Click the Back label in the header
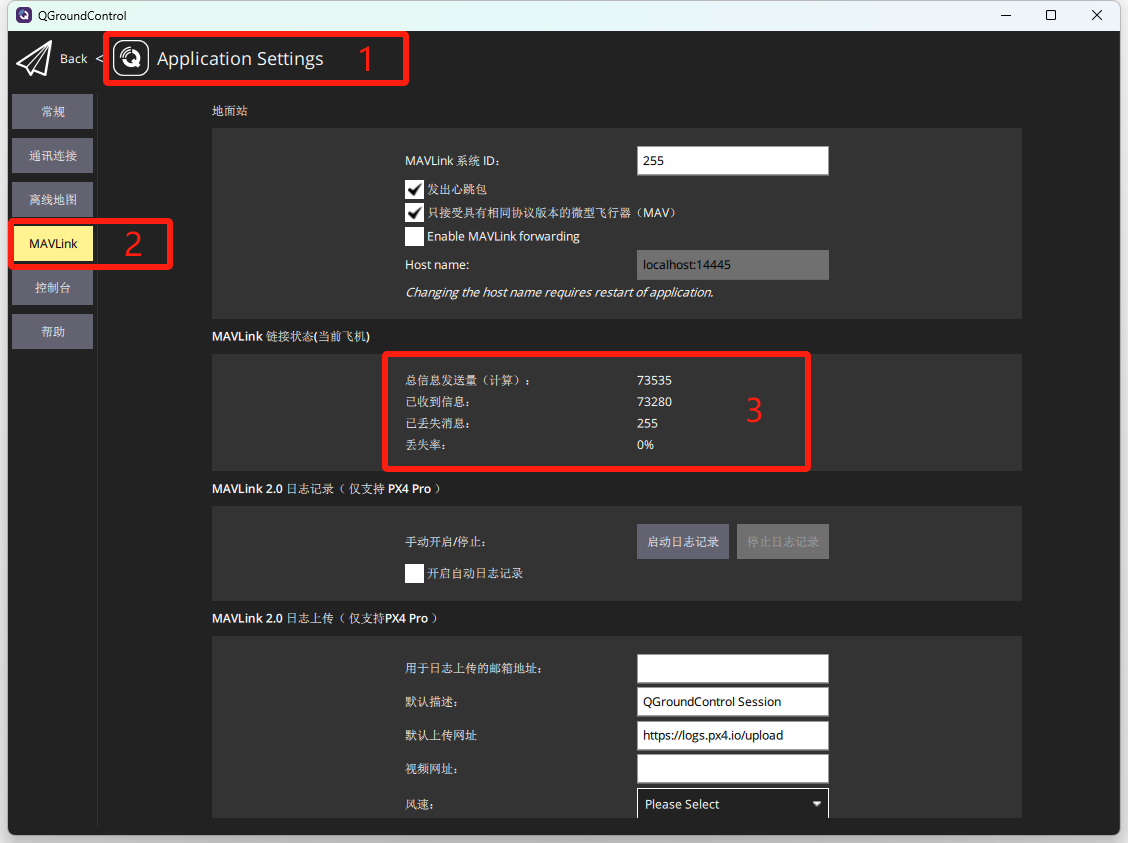This screenshot has width=1128, height=843. (73, 59)
